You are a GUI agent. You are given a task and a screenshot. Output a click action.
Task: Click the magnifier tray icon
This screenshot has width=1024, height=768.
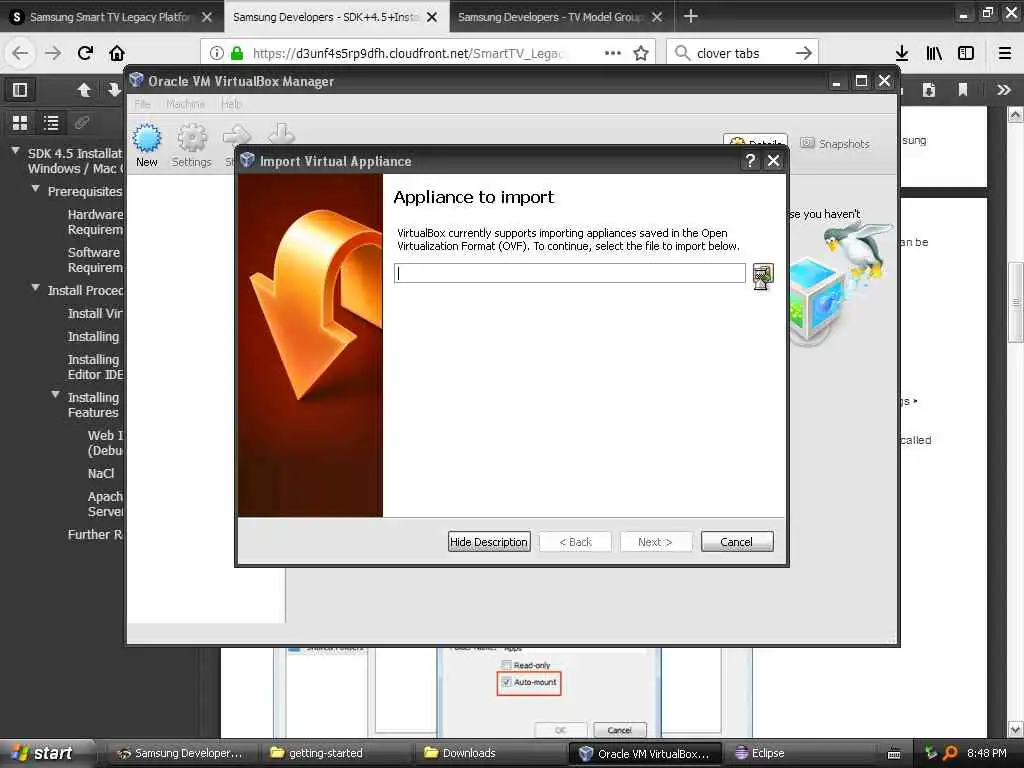coord(950,753)
